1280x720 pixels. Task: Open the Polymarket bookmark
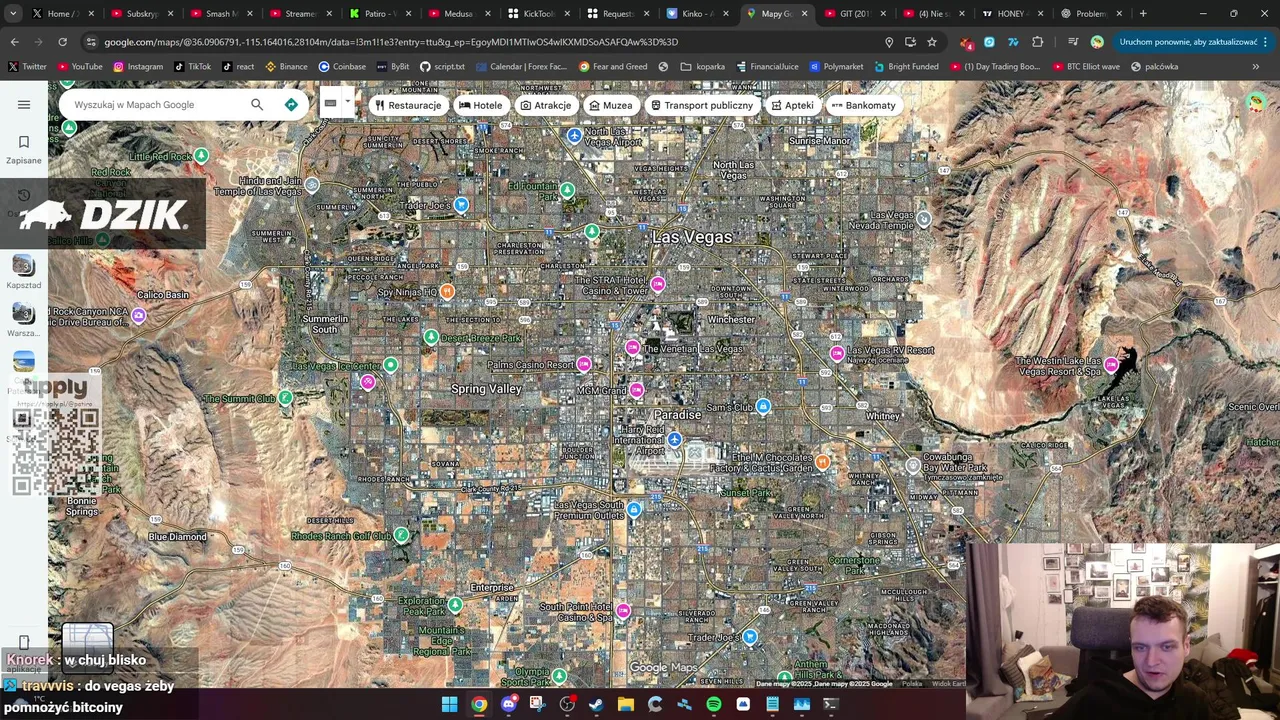tap(836, 67)
